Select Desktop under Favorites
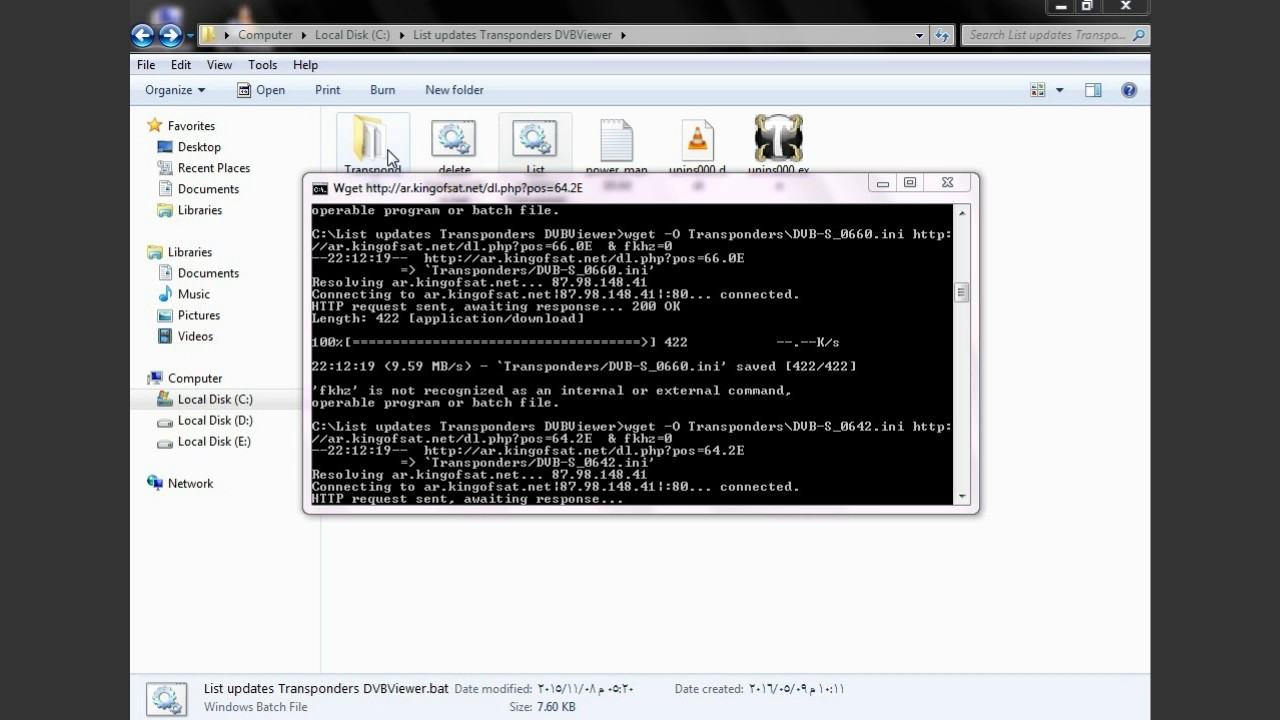The height and width of the screenshot is (720, 1280). pyautogui.click(x=199, y=147)
